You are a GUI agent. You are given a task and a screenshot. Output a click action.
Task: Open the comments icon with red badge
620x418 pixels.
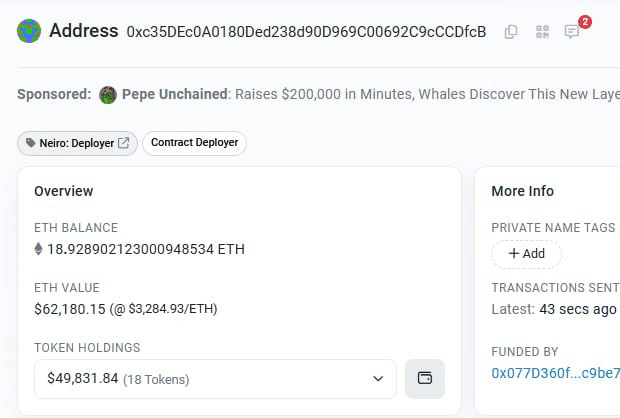(x=572, y=31)
